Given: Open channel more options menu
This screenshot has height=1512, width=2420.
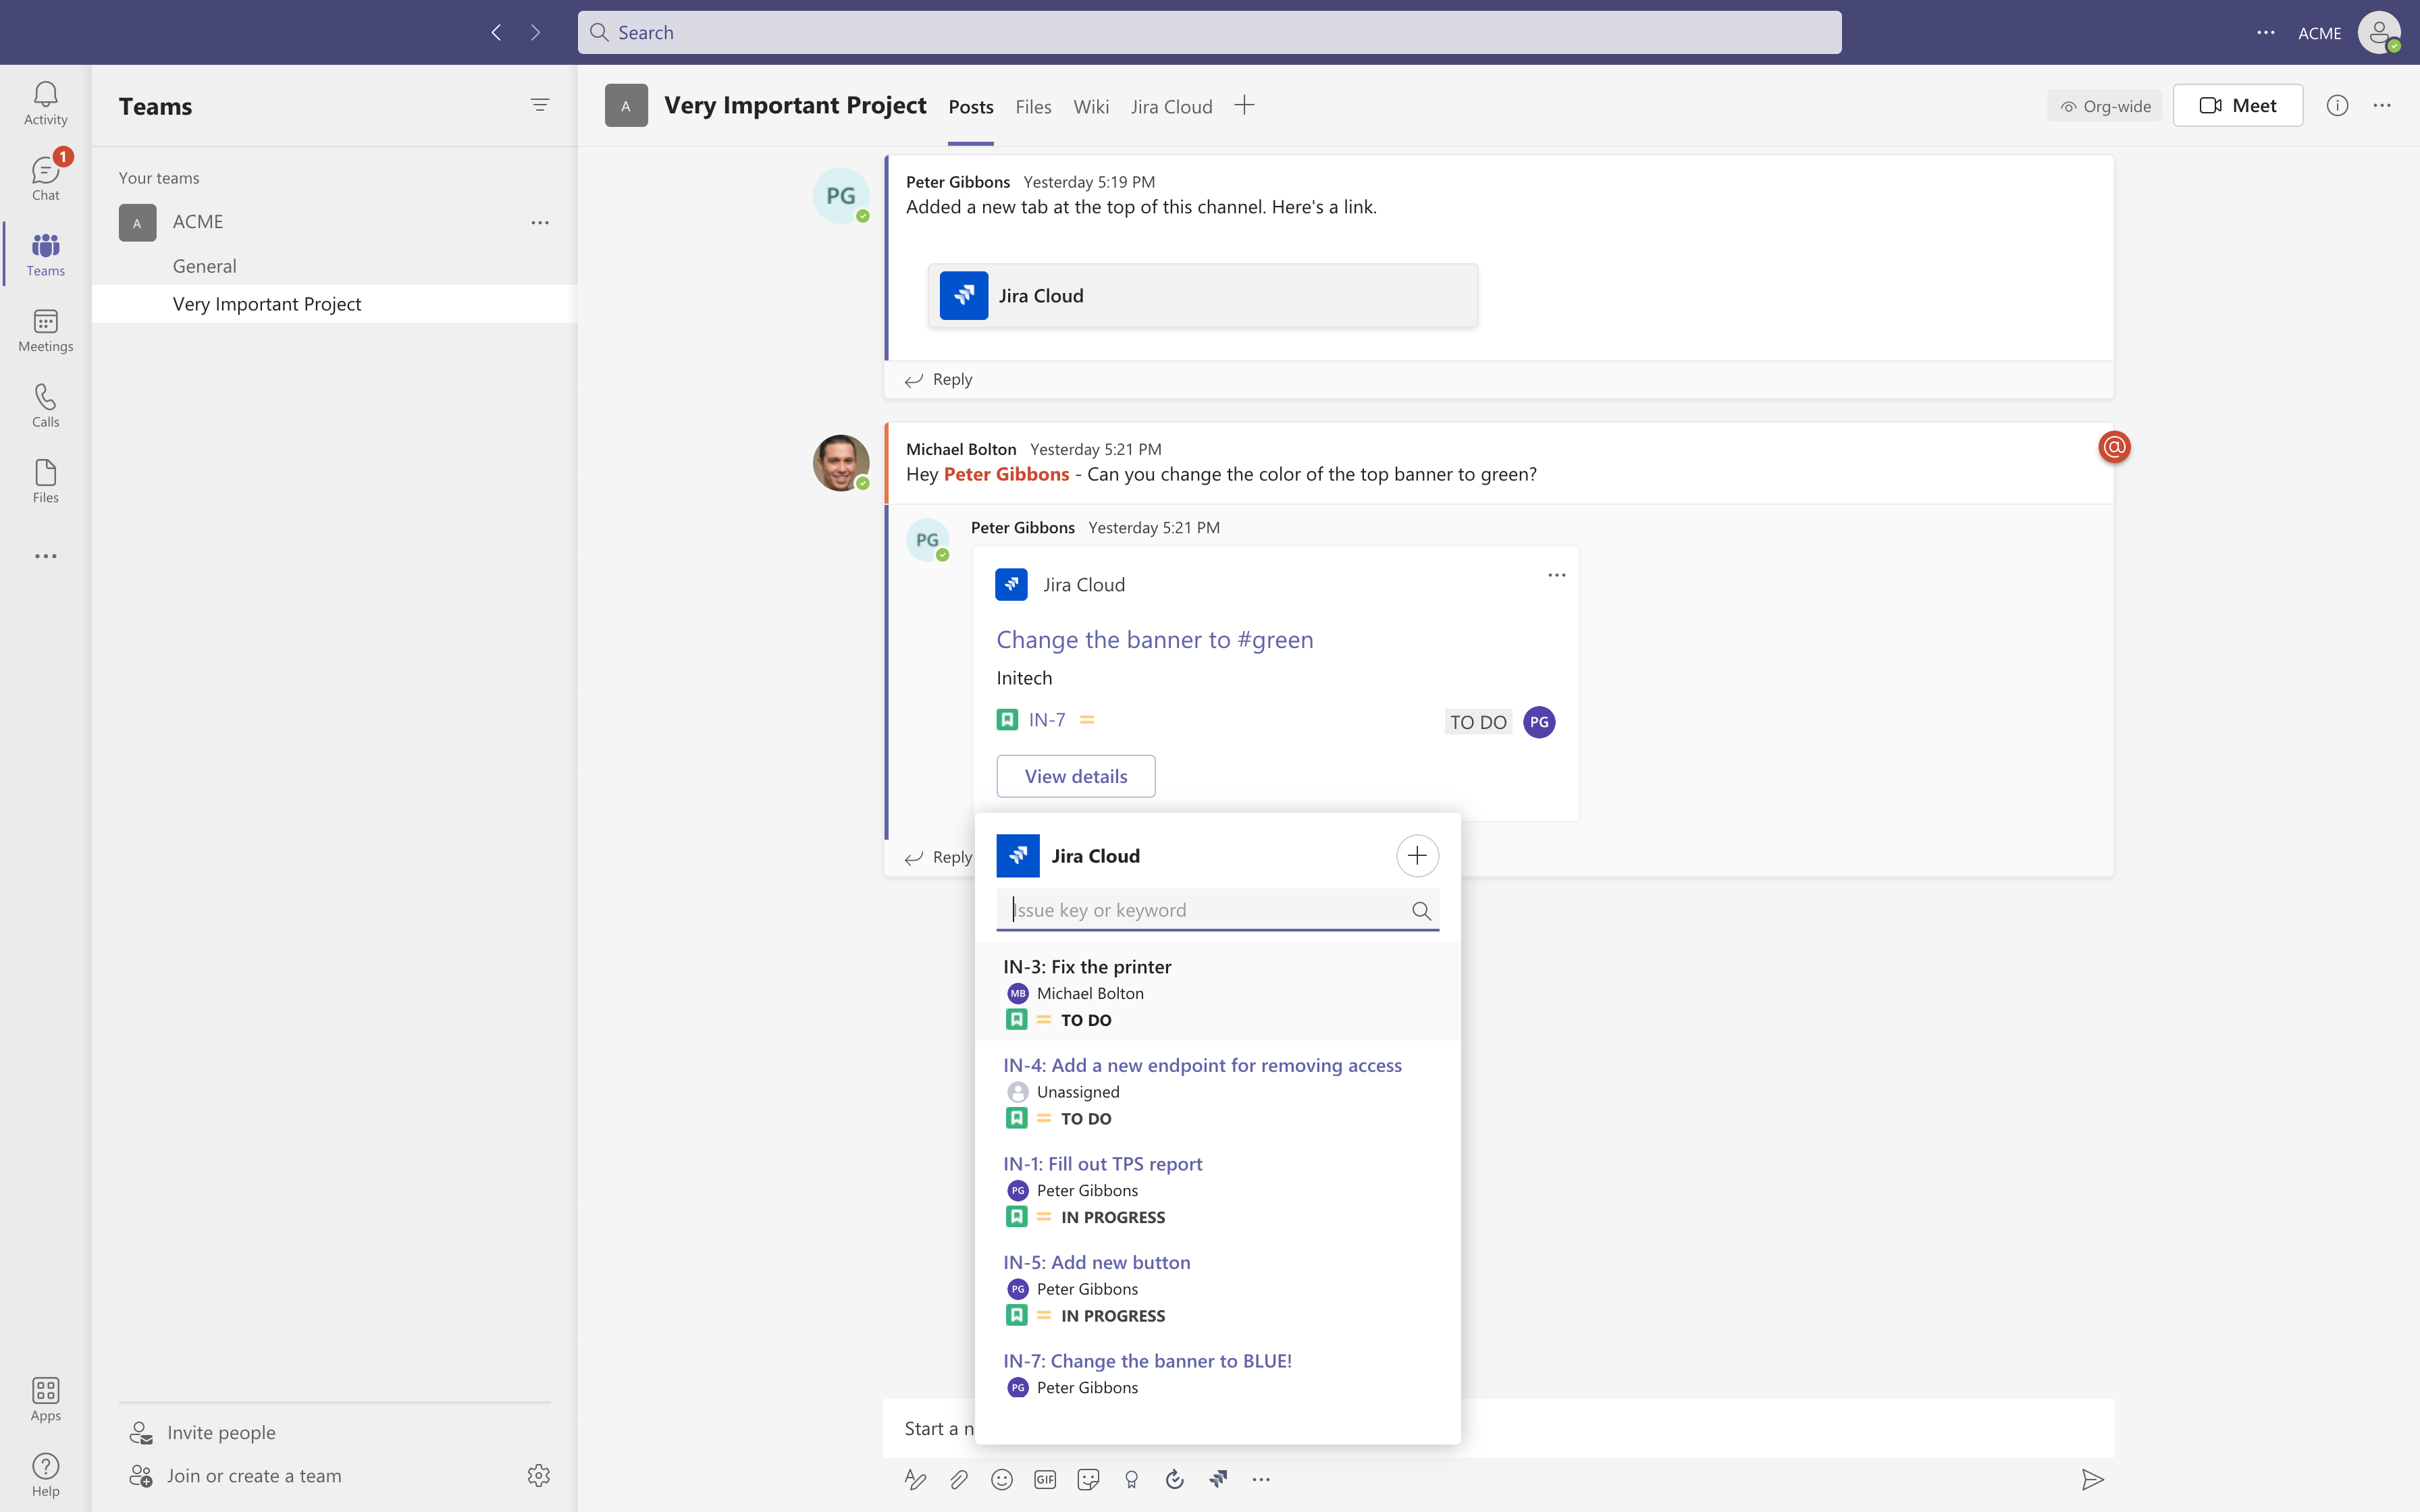Looking at the screenshot, I should pyautogui.click(x=2382, y=105).
